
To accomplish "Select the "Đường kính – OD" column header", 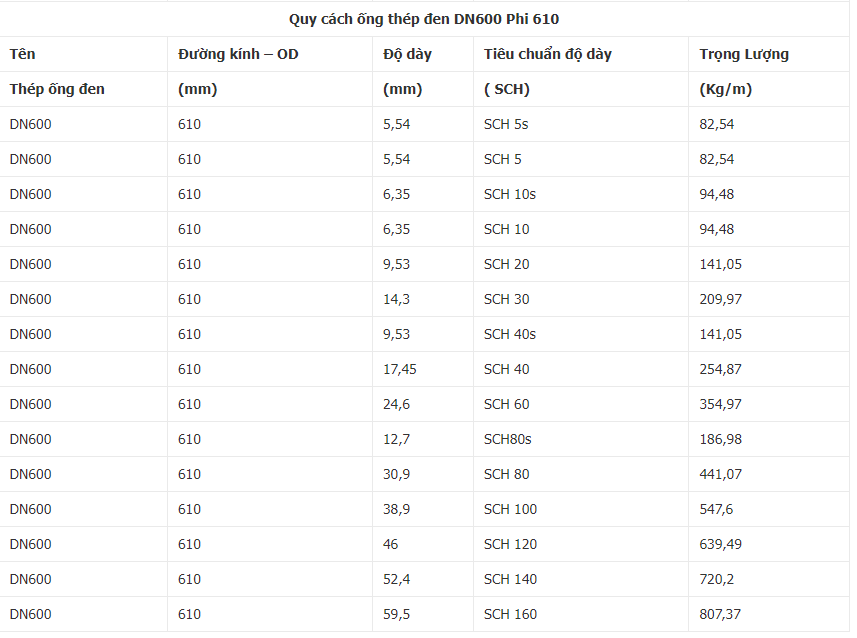I will pos(238,54).
